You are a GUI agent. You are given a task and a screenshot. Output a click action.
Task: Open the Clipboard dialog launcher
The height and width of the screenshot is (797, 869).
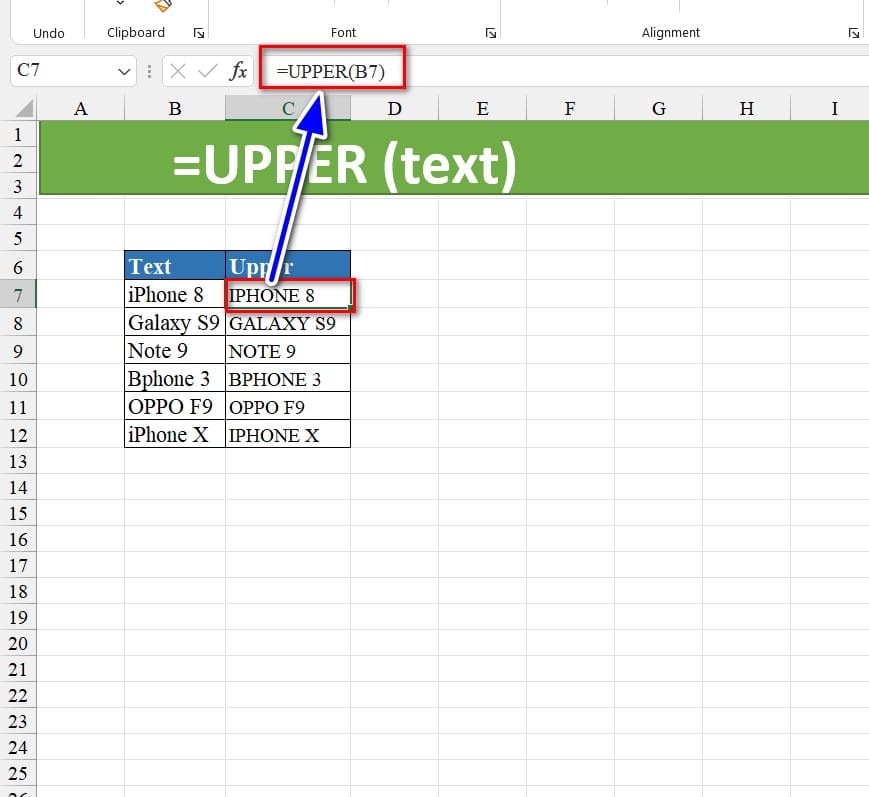click(x=199, y=33)
